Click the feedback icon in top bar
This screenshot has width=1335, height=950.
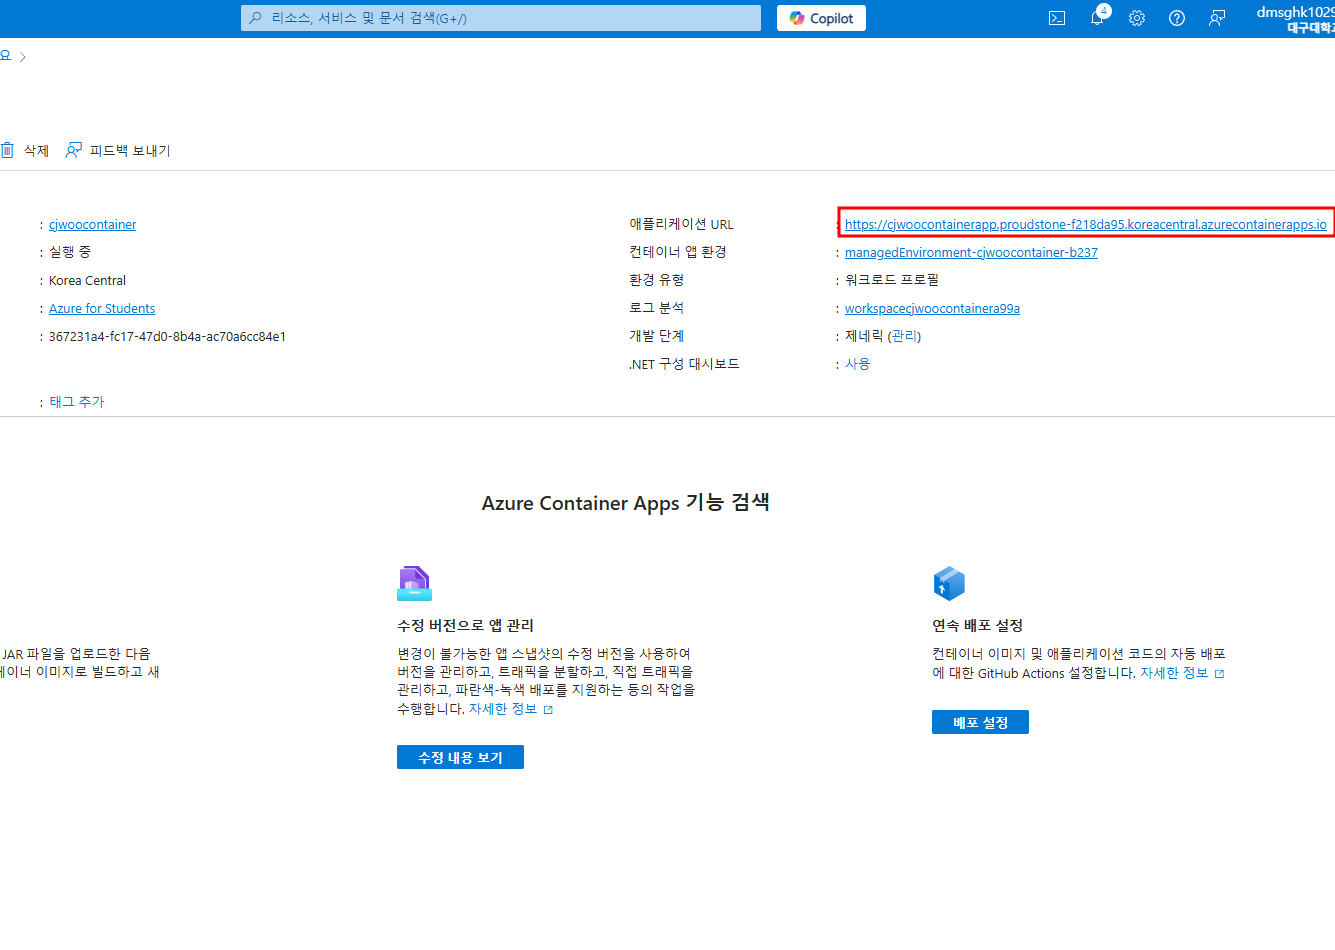click(1217, 18)
